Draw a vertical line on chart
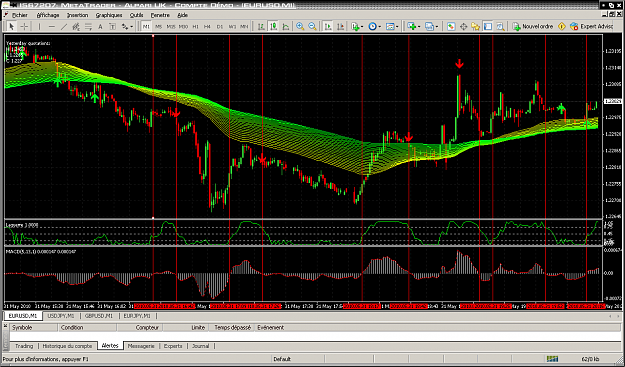The width and height of the screenshot is (625, 367). [x=39, y=27]
